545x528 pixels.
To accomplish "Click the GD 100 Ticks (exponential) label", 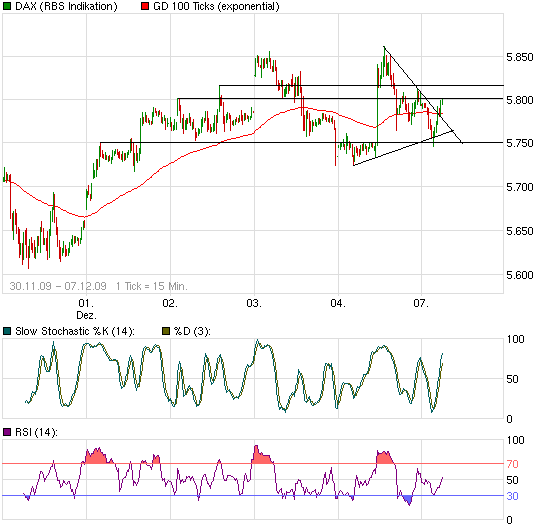I will point(216,6).
